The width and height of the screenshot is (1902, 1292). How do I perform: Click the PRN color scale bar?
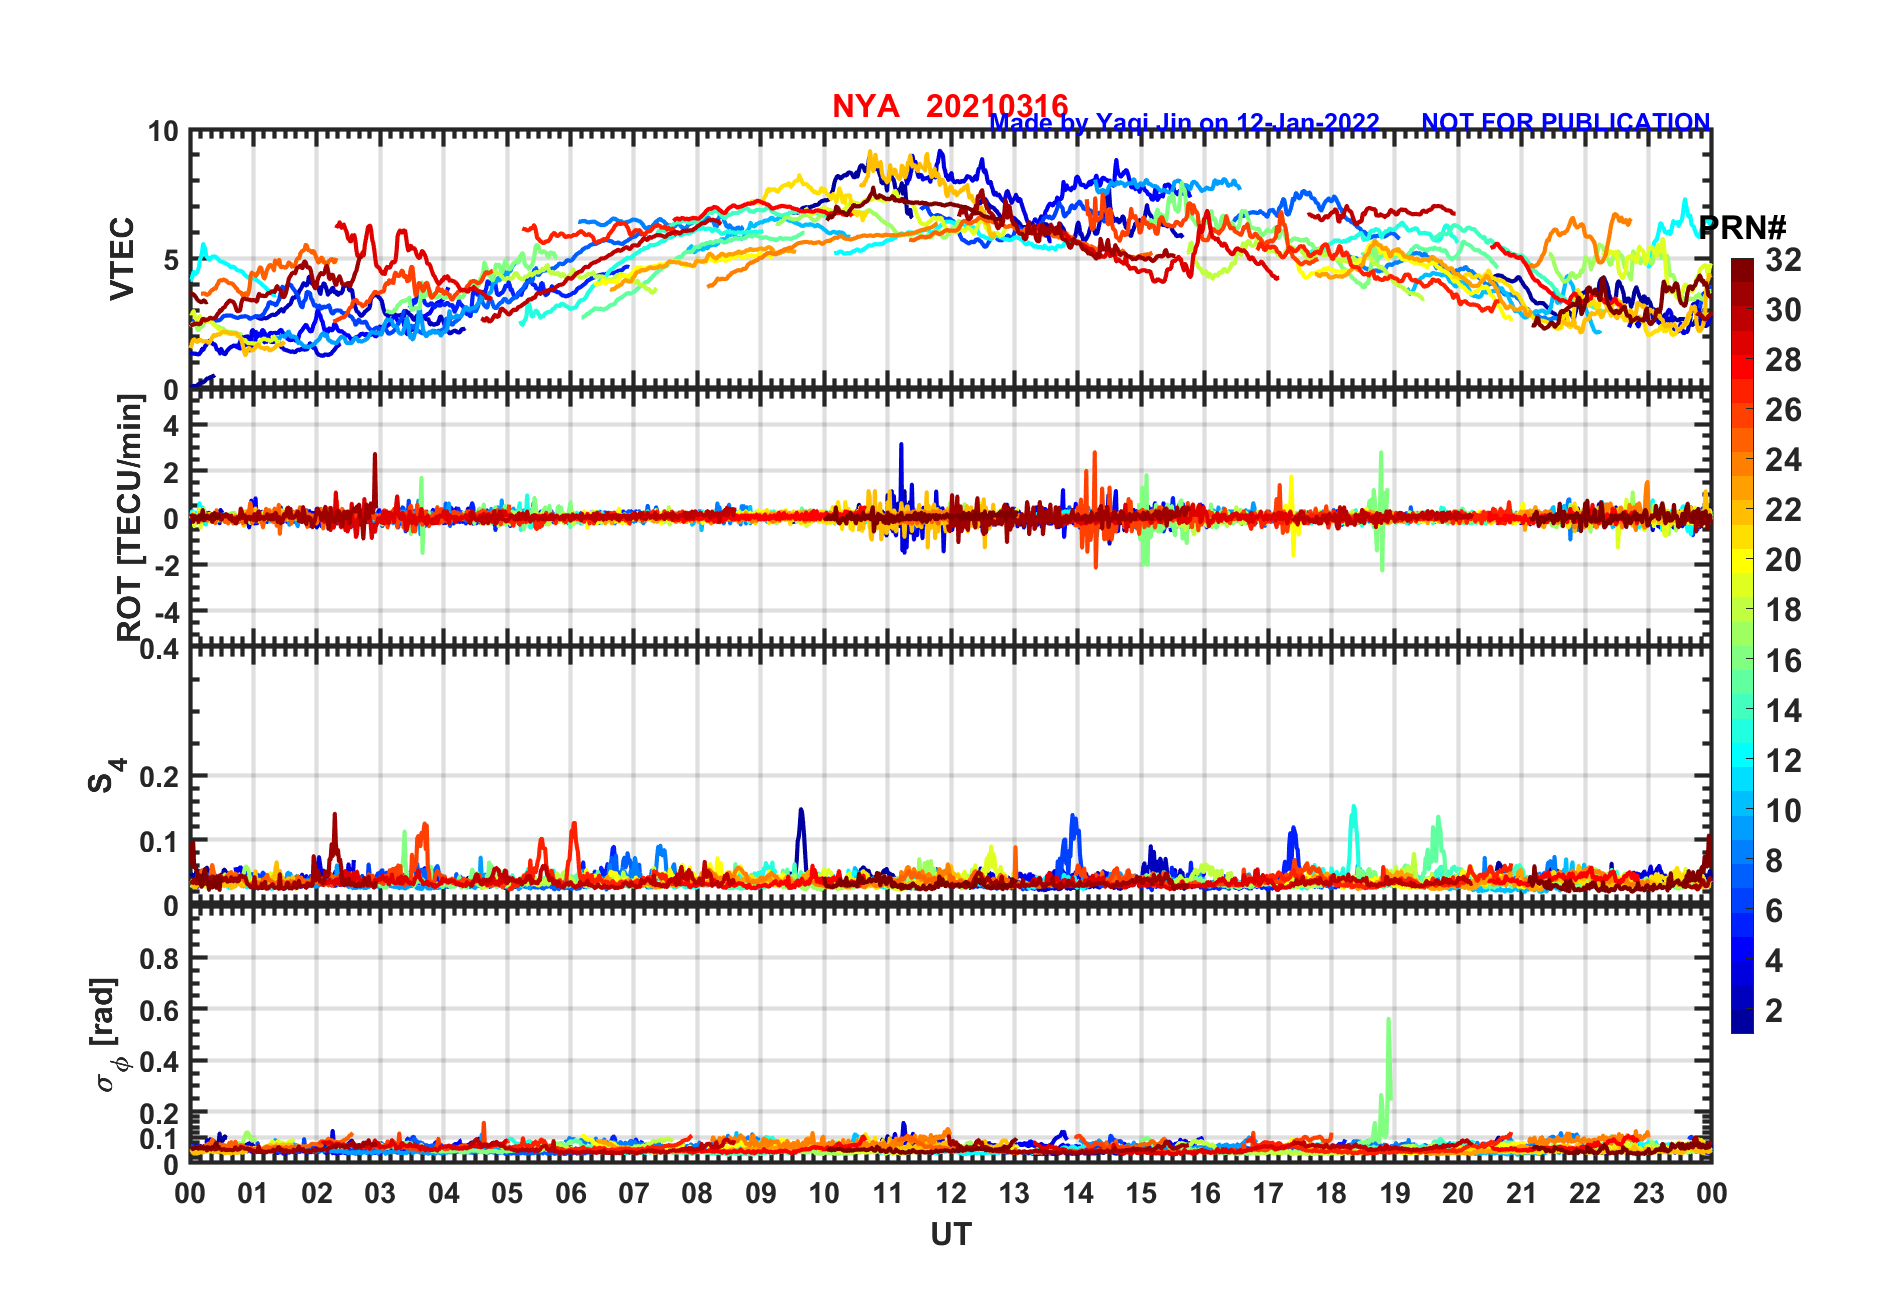[x=1742, y=646]
